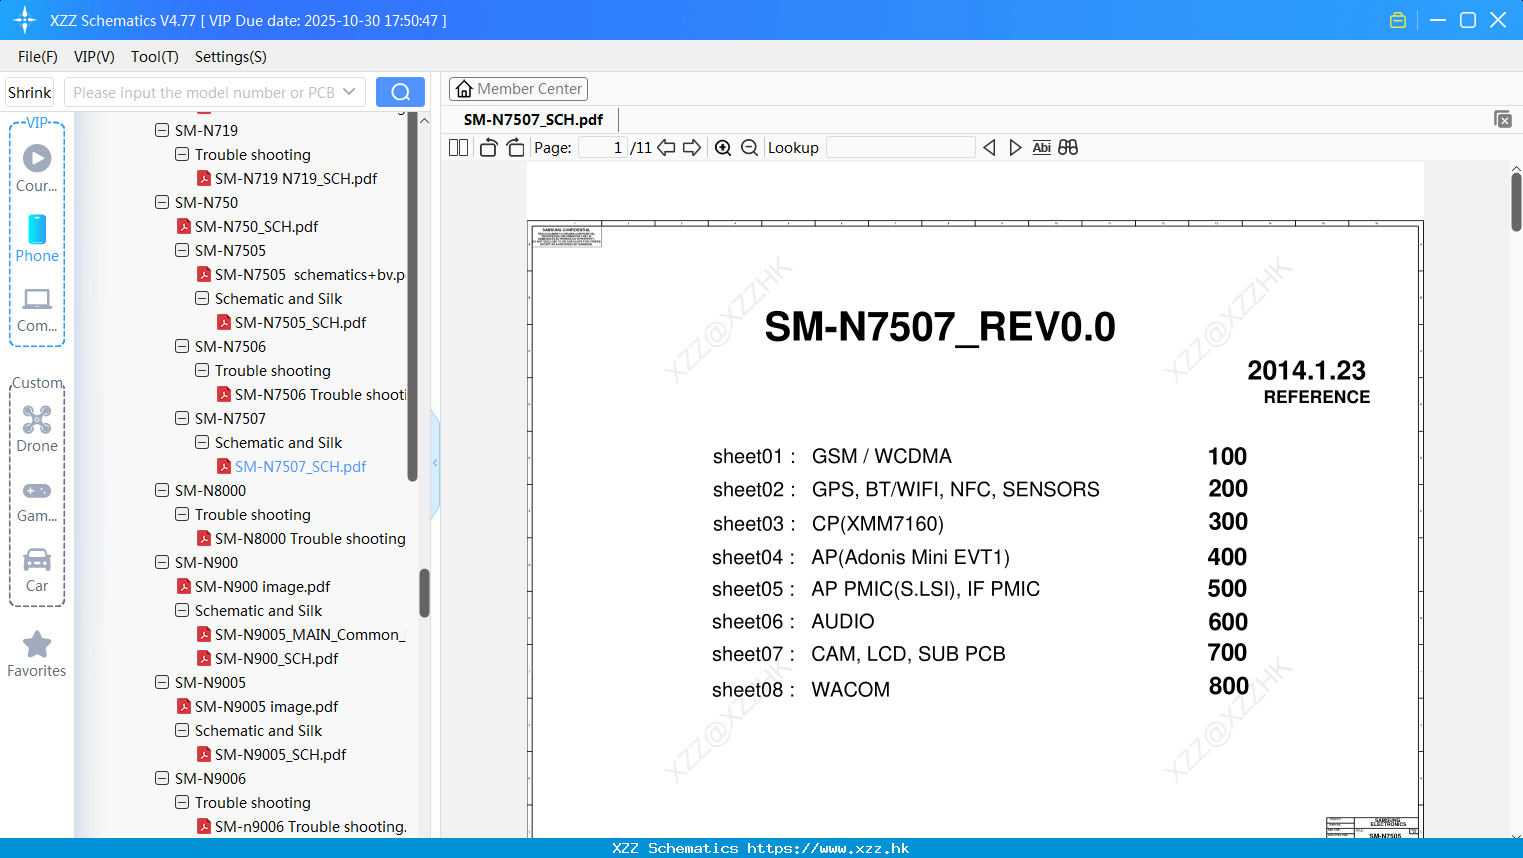
Task: Rotate page counterclockwise
Action: coord(488,147)
